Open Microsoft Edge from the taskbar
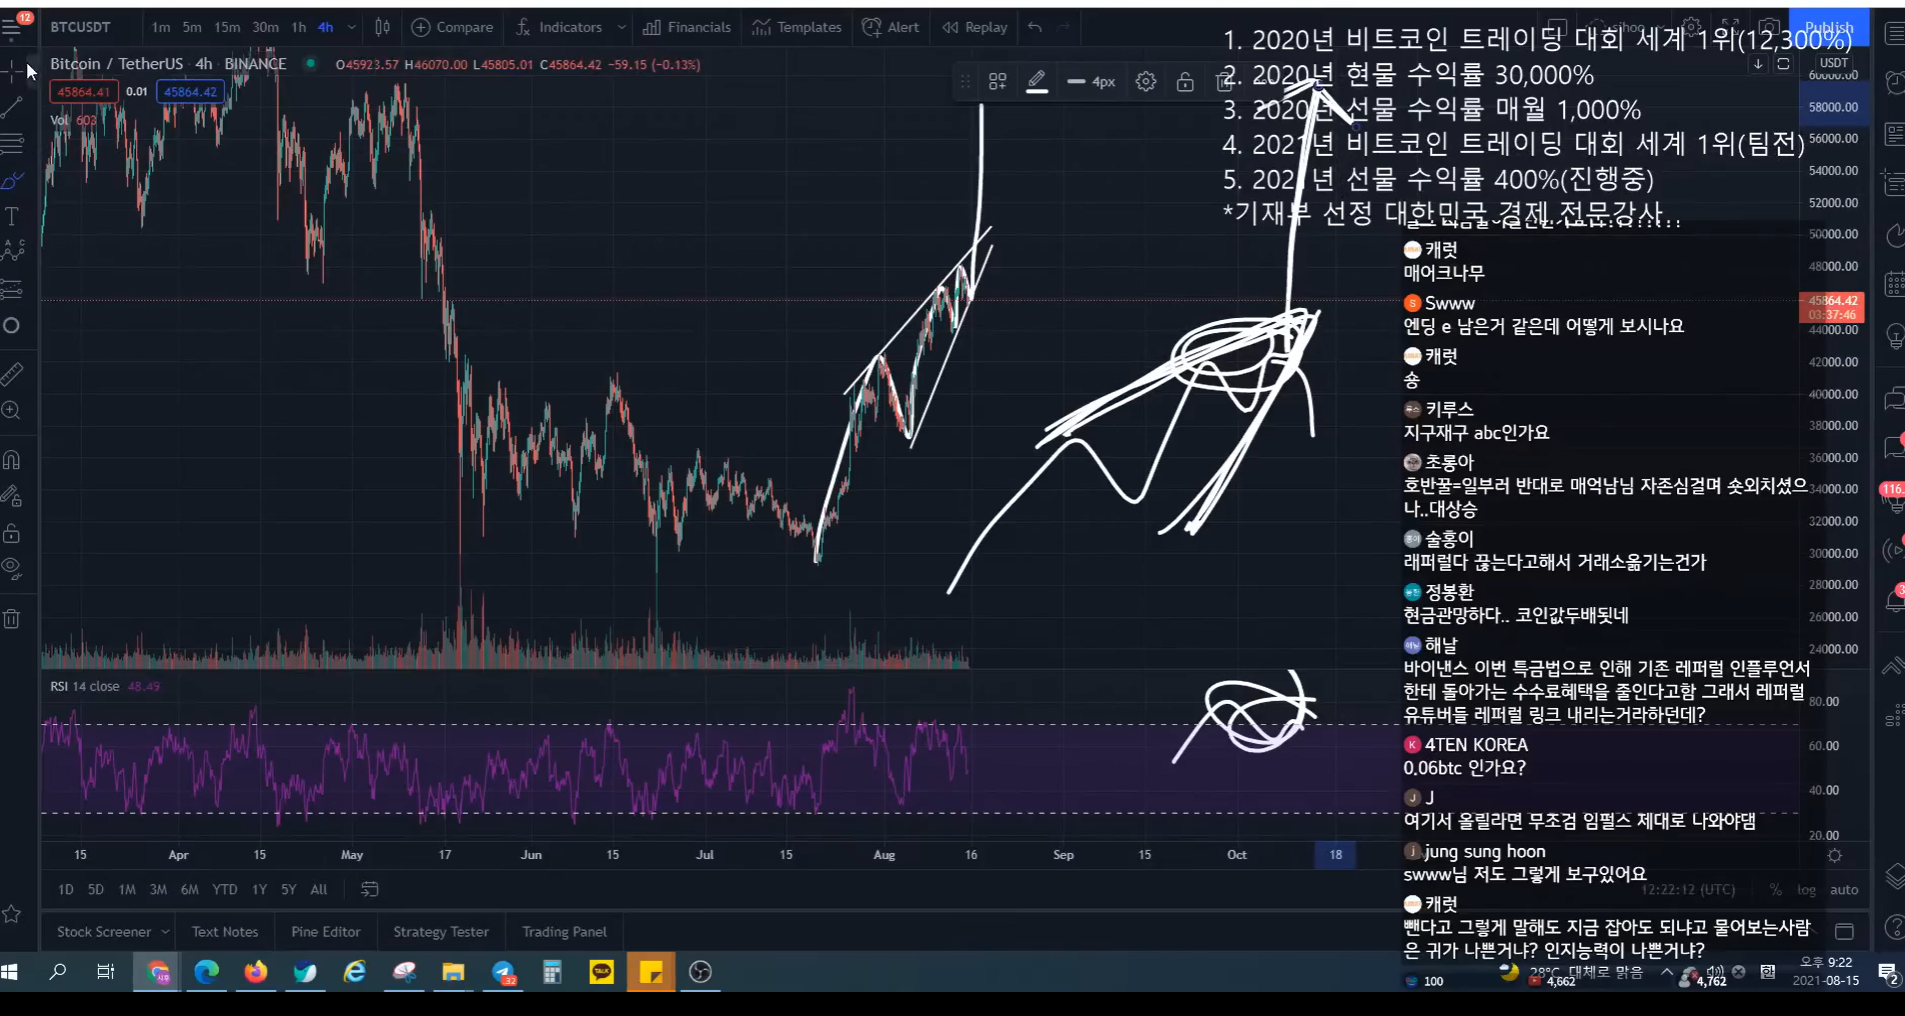1905x1016 pixels. [207, 972]
